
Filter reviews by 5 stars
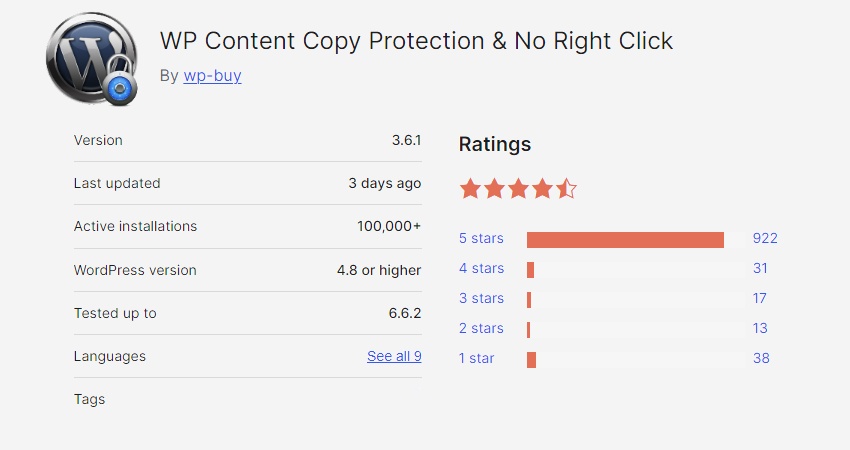tap(481, 239)
